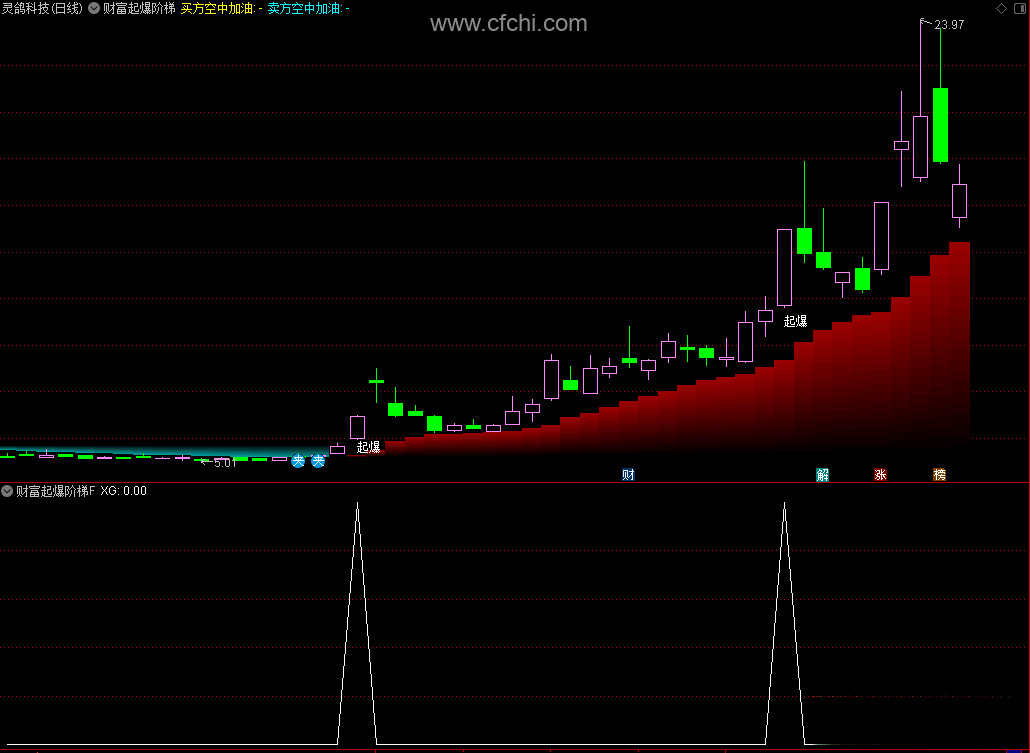Click the lower 起爆 signal label
Screen dimensions: 1030x753
pos(369,447)
